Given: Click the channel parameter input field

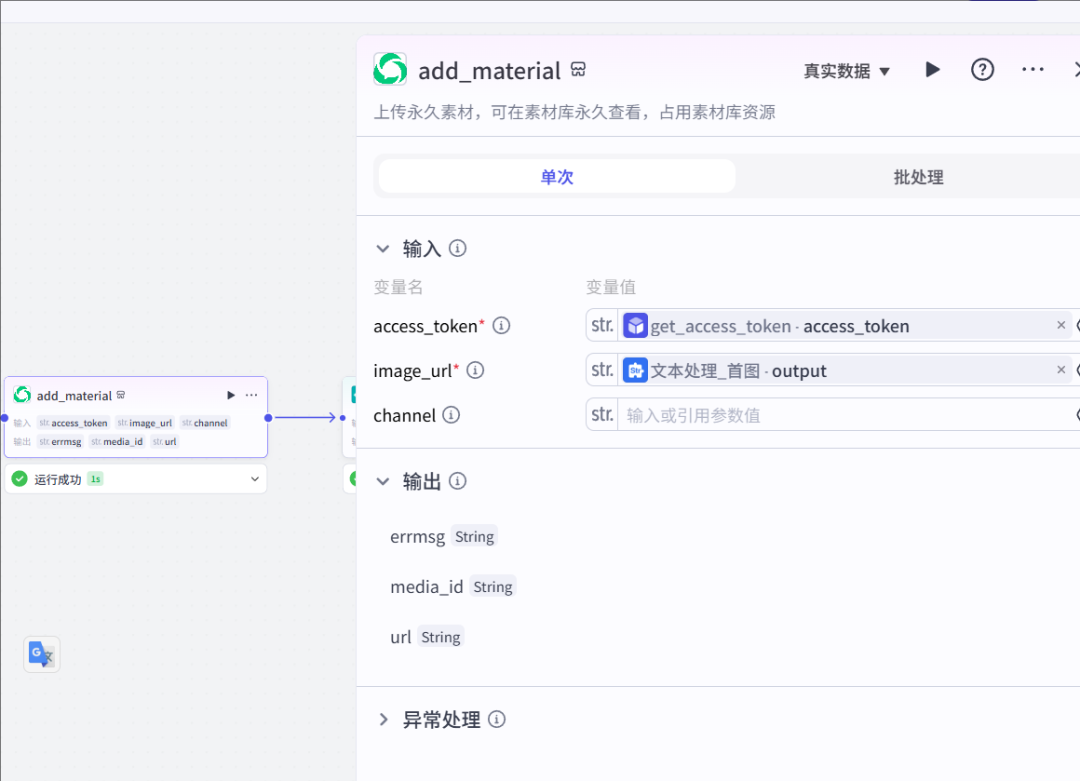Looking at the screenshot, I should pos(800,414).
